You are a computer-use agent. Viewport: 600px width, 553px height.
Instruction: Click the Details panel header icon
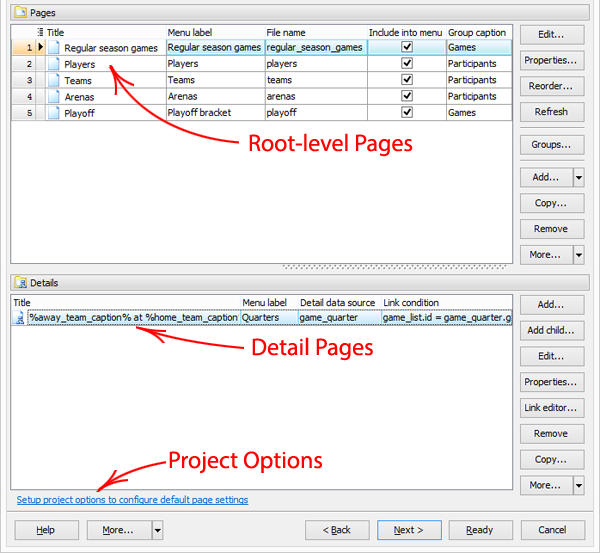click(19, 284)
